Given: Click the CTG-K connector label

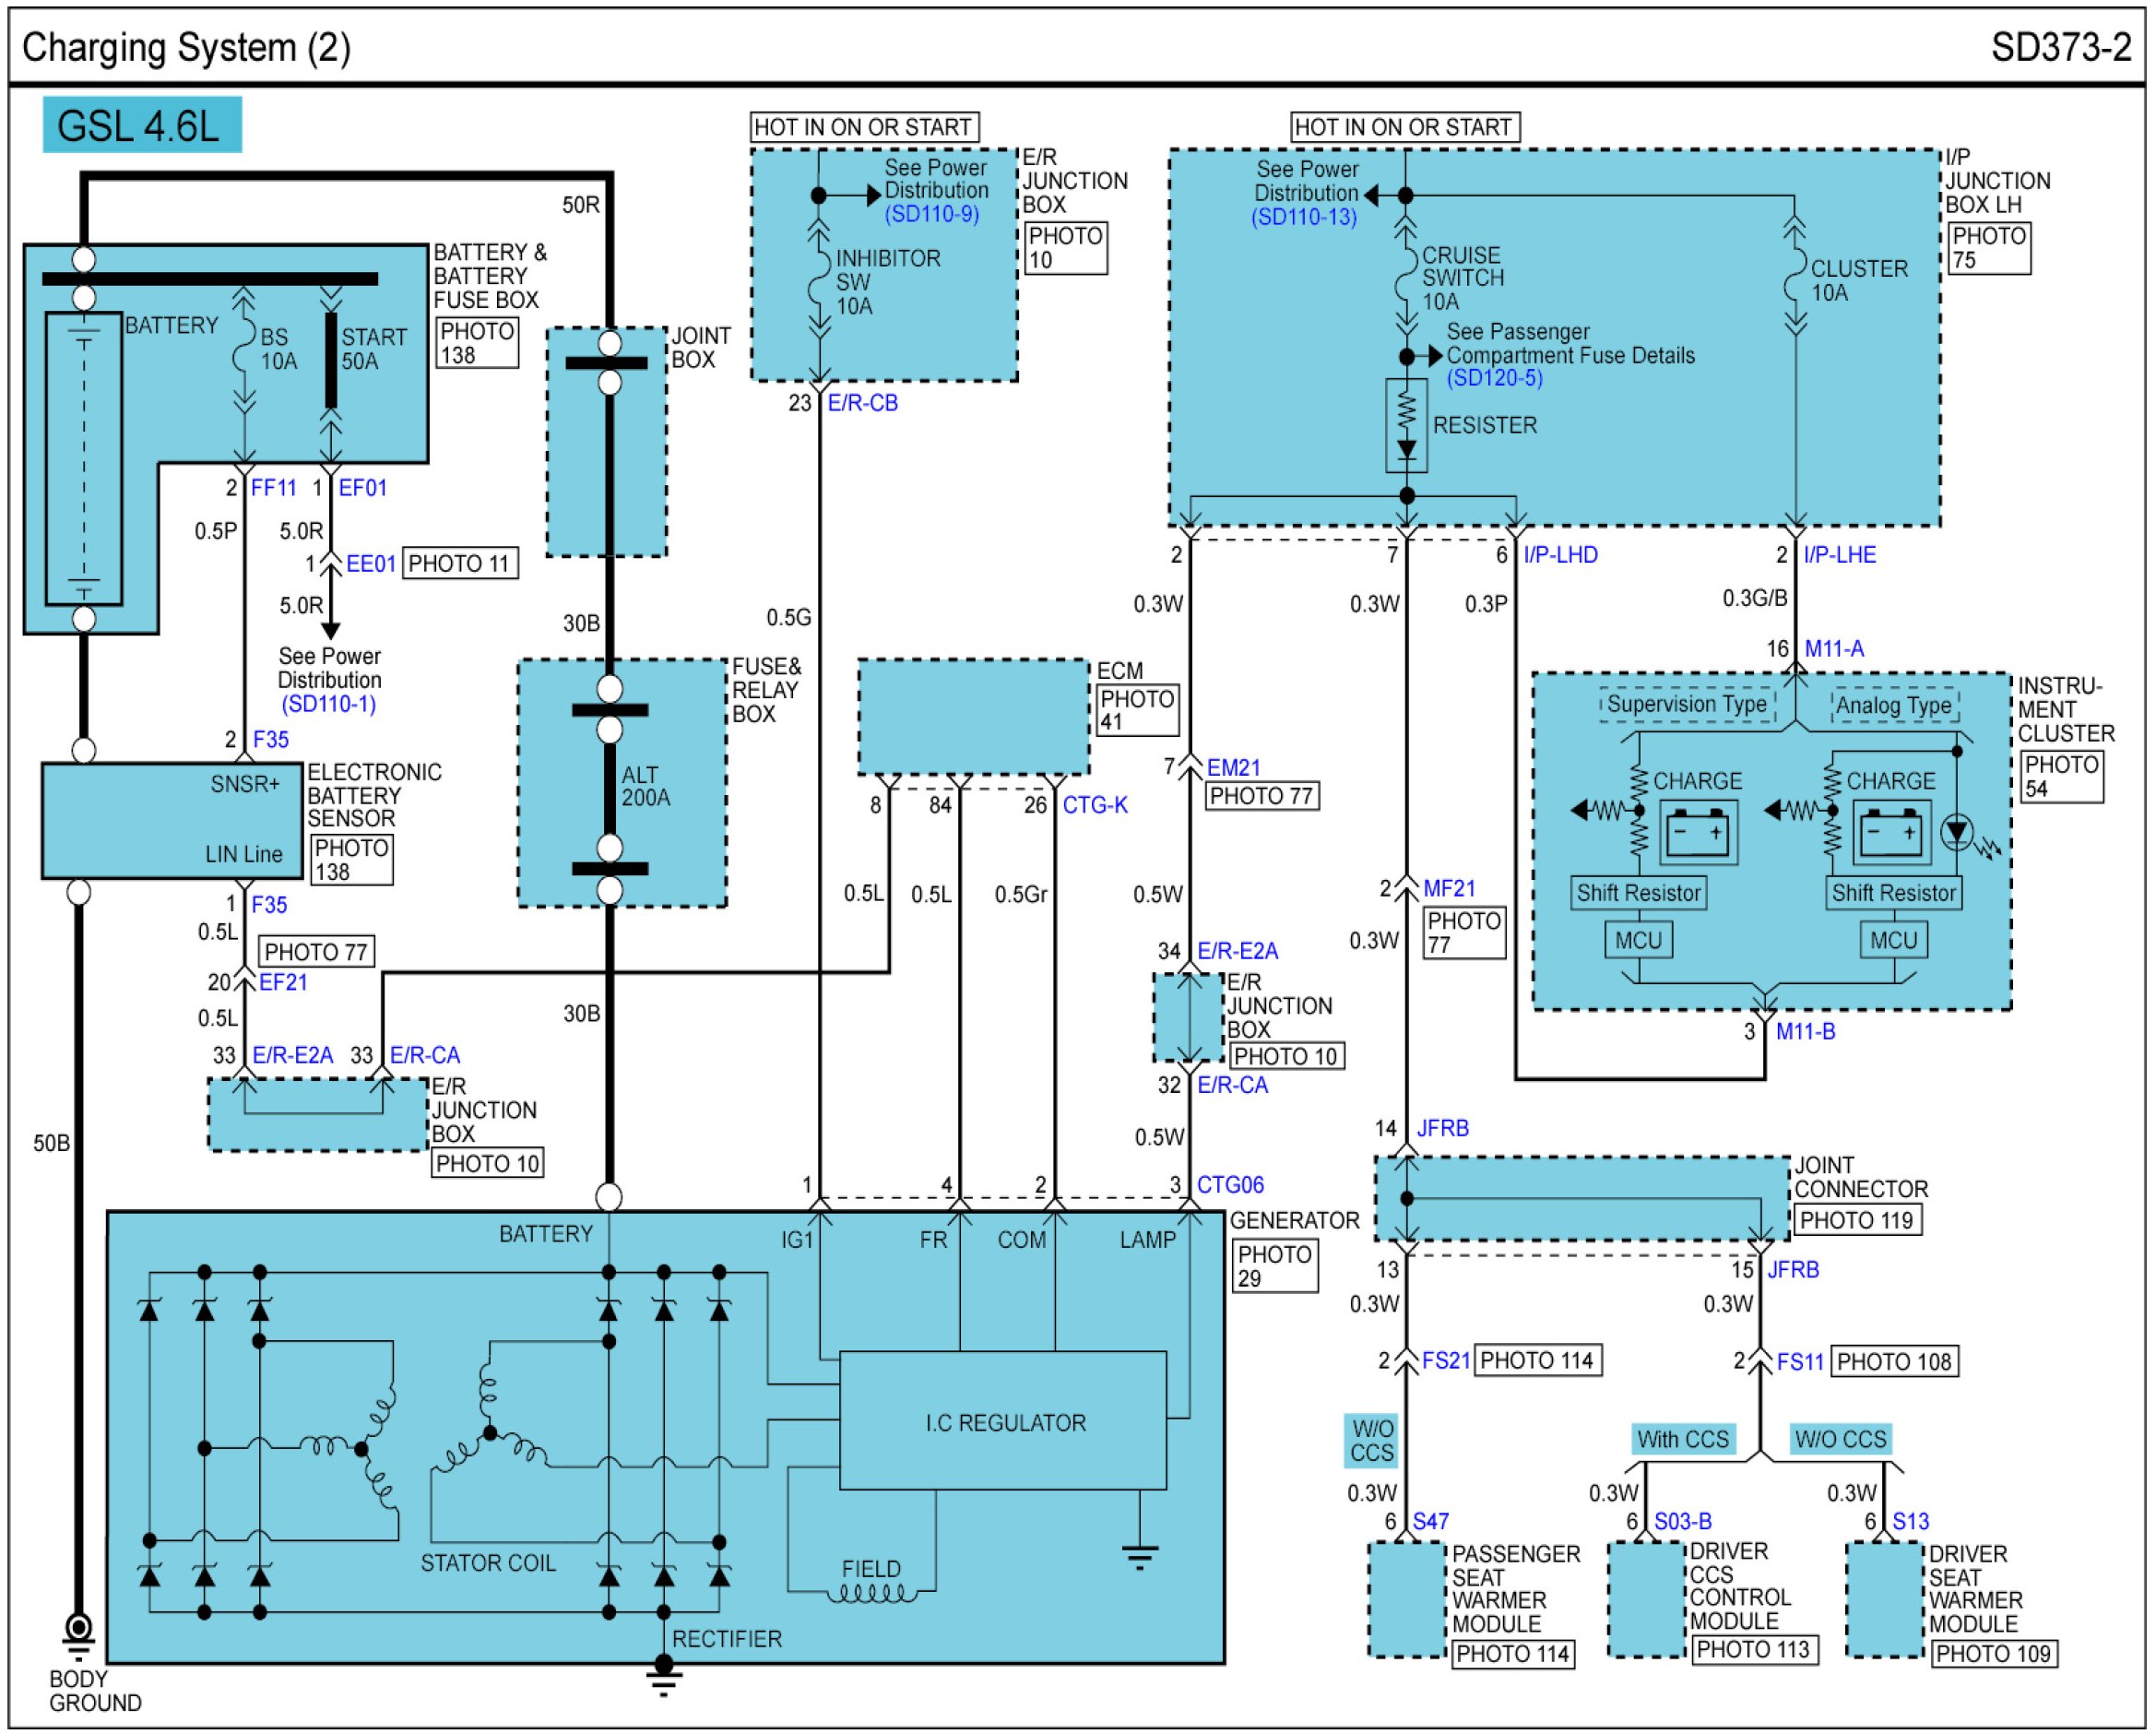Looking at the screenshot, I should click(x=1095, y=805).
